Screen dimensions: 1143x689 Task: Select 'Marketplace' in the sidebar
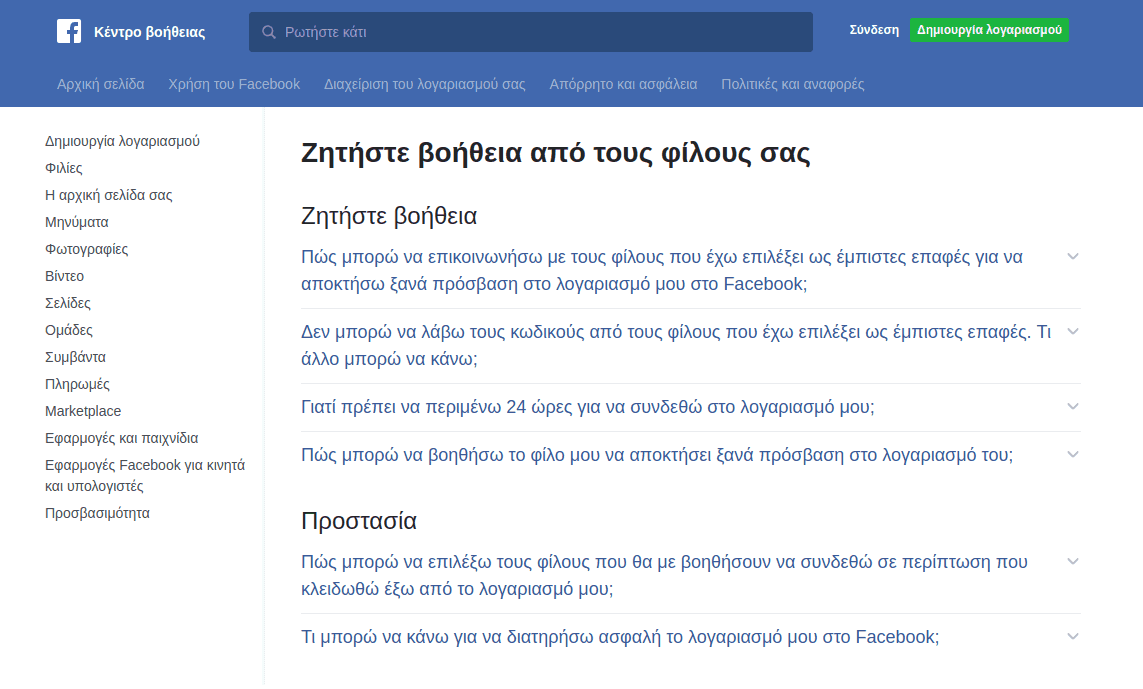click(x=83, y=411)
